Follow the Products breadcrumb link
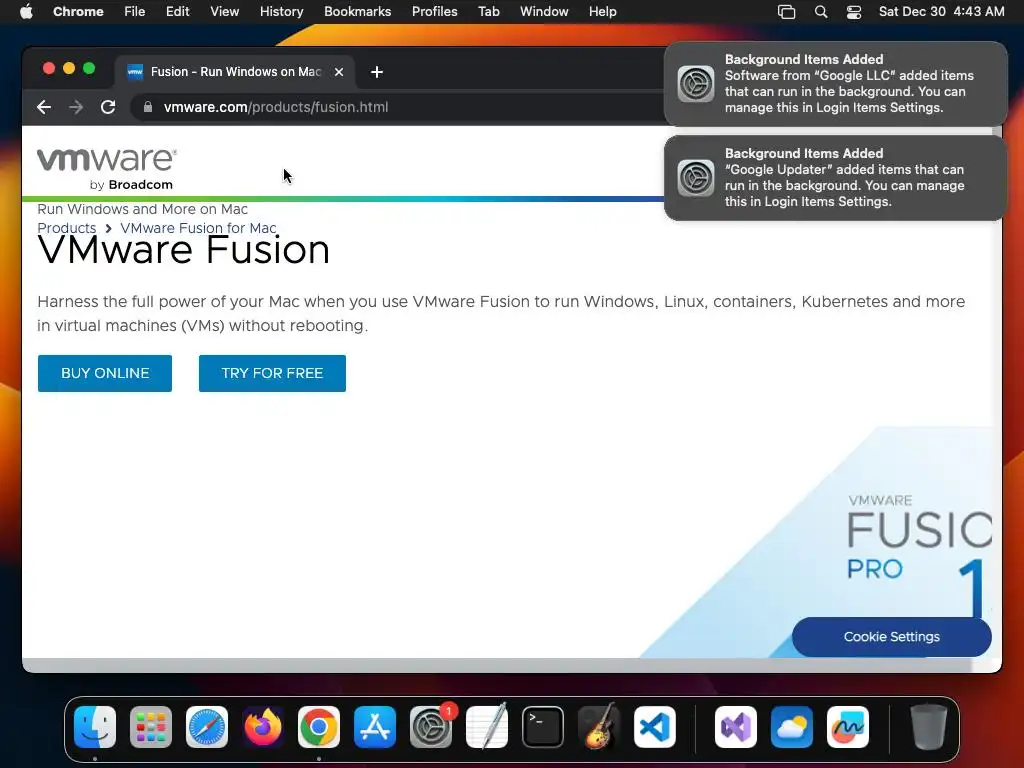The image size is (1024, 768). pos(67,228)
